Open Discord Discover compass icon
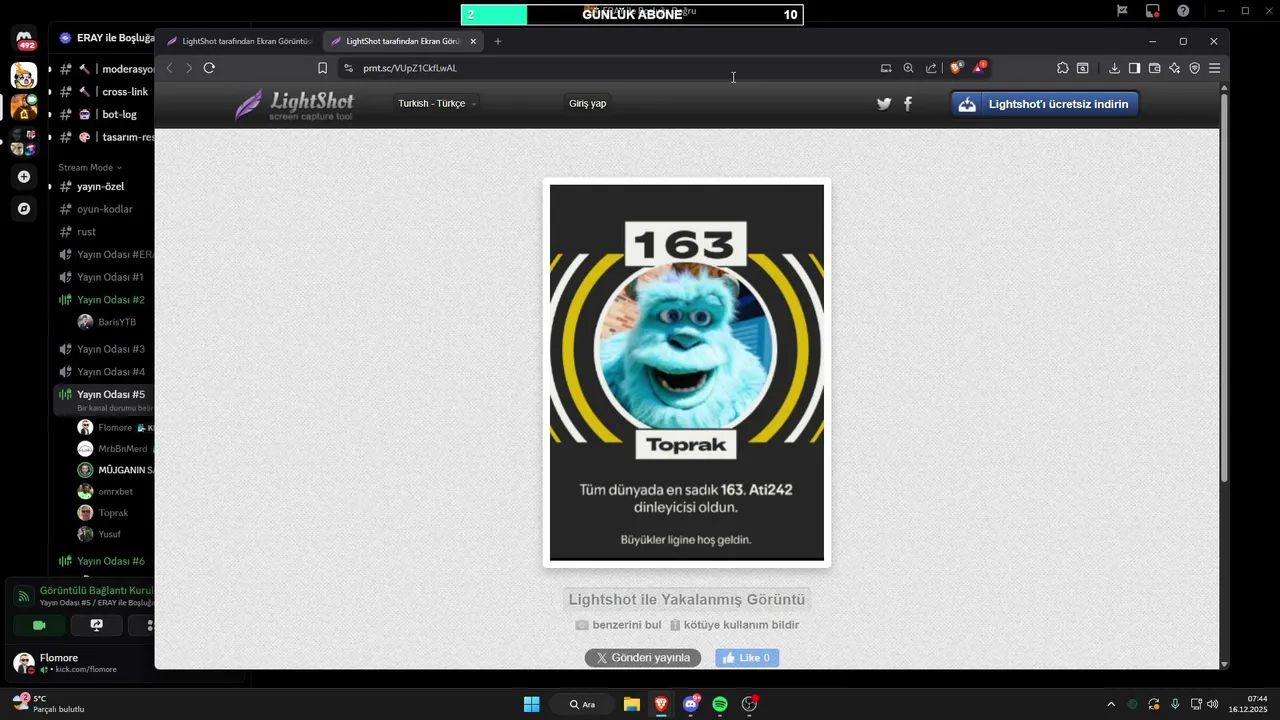 [24, 209]
